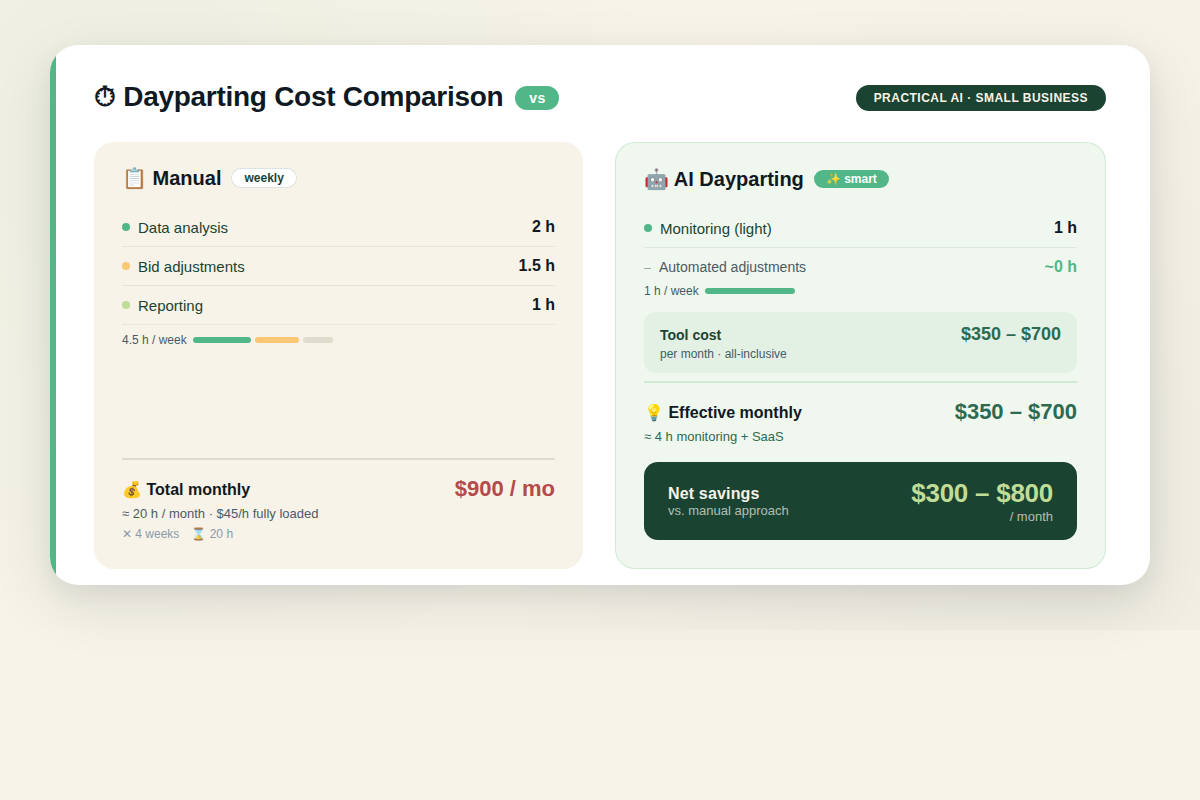Click the stopwatch icon beside the title
1200x800 pixels.
105,97
